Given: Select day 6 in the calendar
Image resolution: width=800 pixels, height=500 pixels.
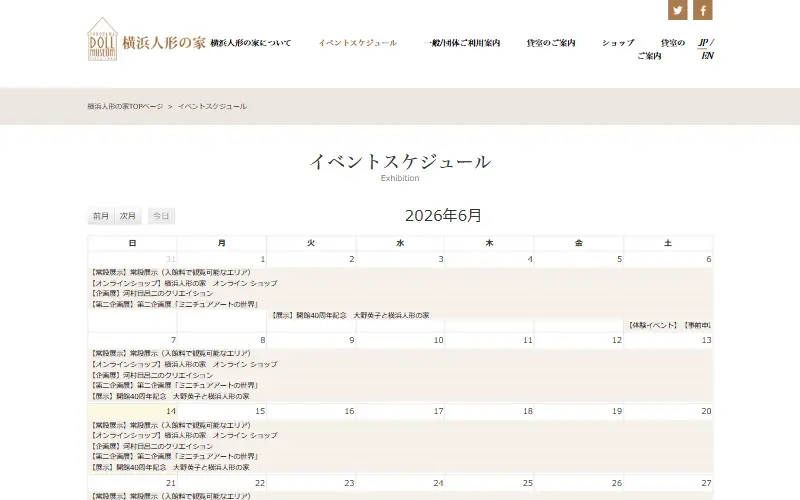Looking at the screenshot, I should [x=709, y=259].
